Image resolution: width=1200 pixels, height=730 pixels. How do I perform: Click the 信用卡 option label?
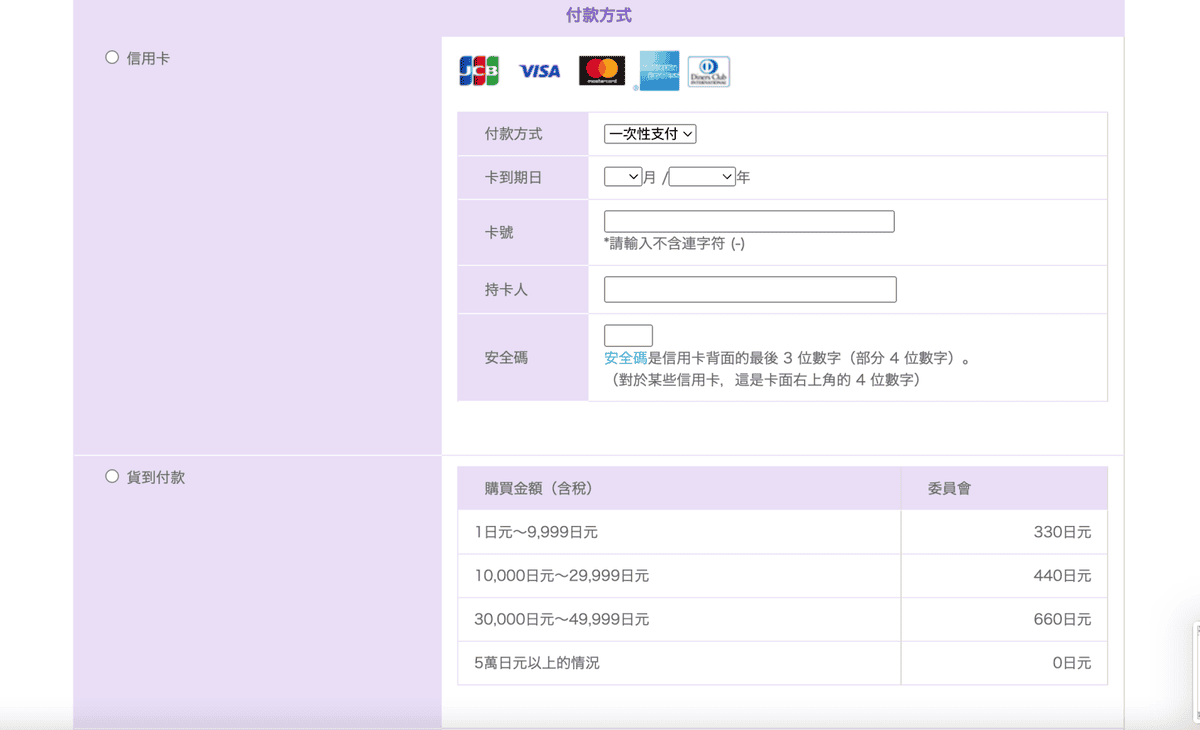(148, 58)
